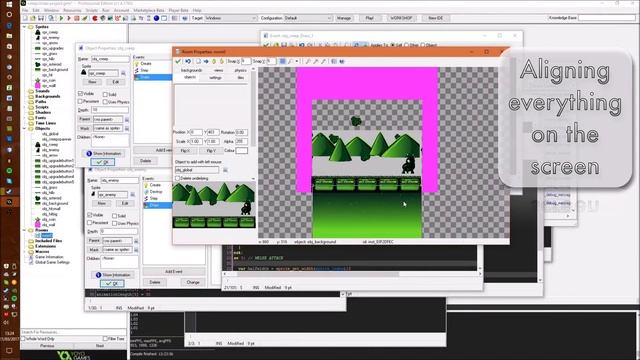The height and width of the screenshot is (360, 640).
Task: Click the Open project folder icon in main toolbar
Action: coord(33,18)
